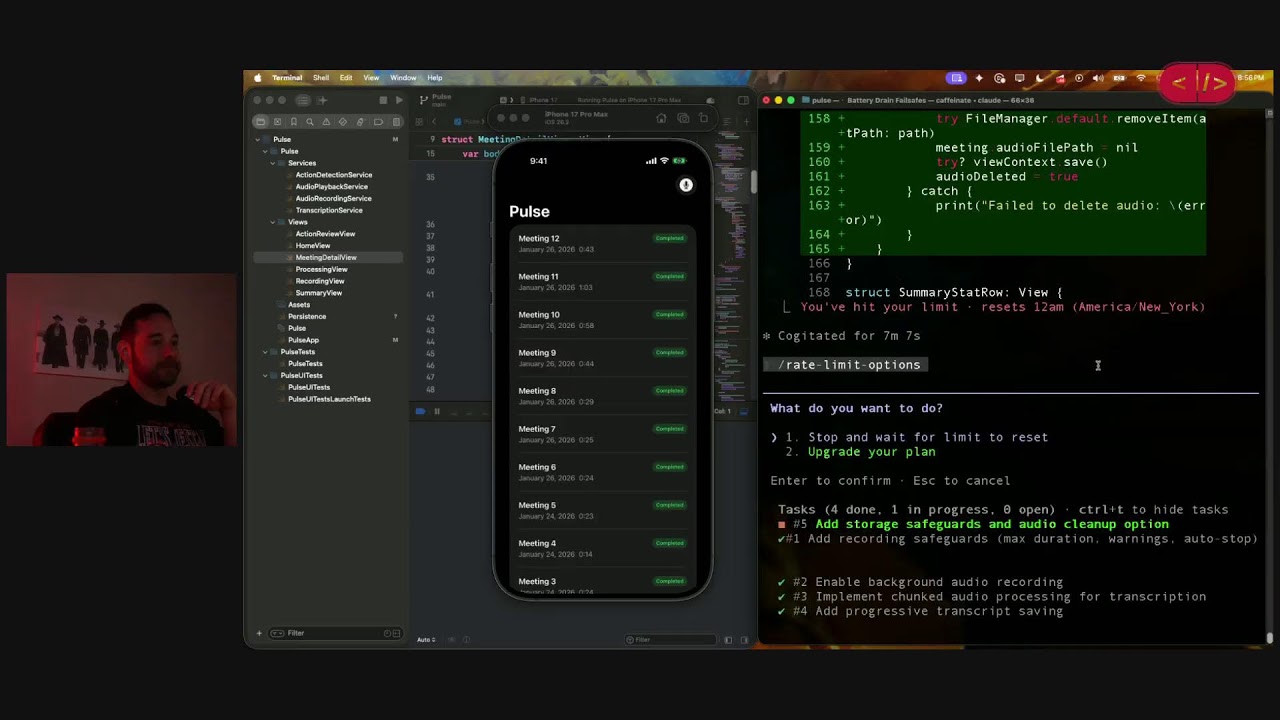Open the Window menu

point(403,78)
